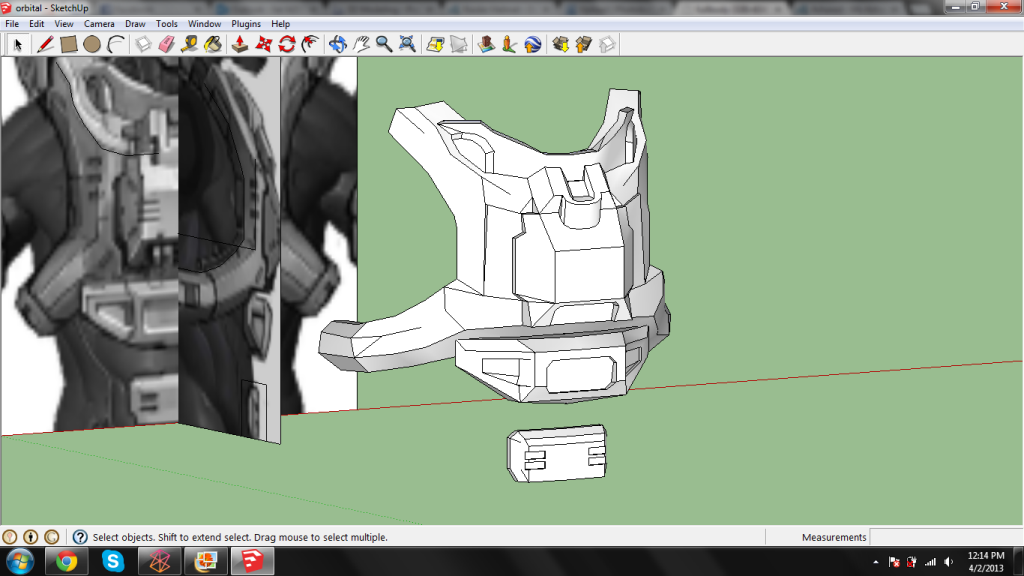Select the Move tool
The width and height of the screenshot is (1024, 576).
click(x=264, y=44)
